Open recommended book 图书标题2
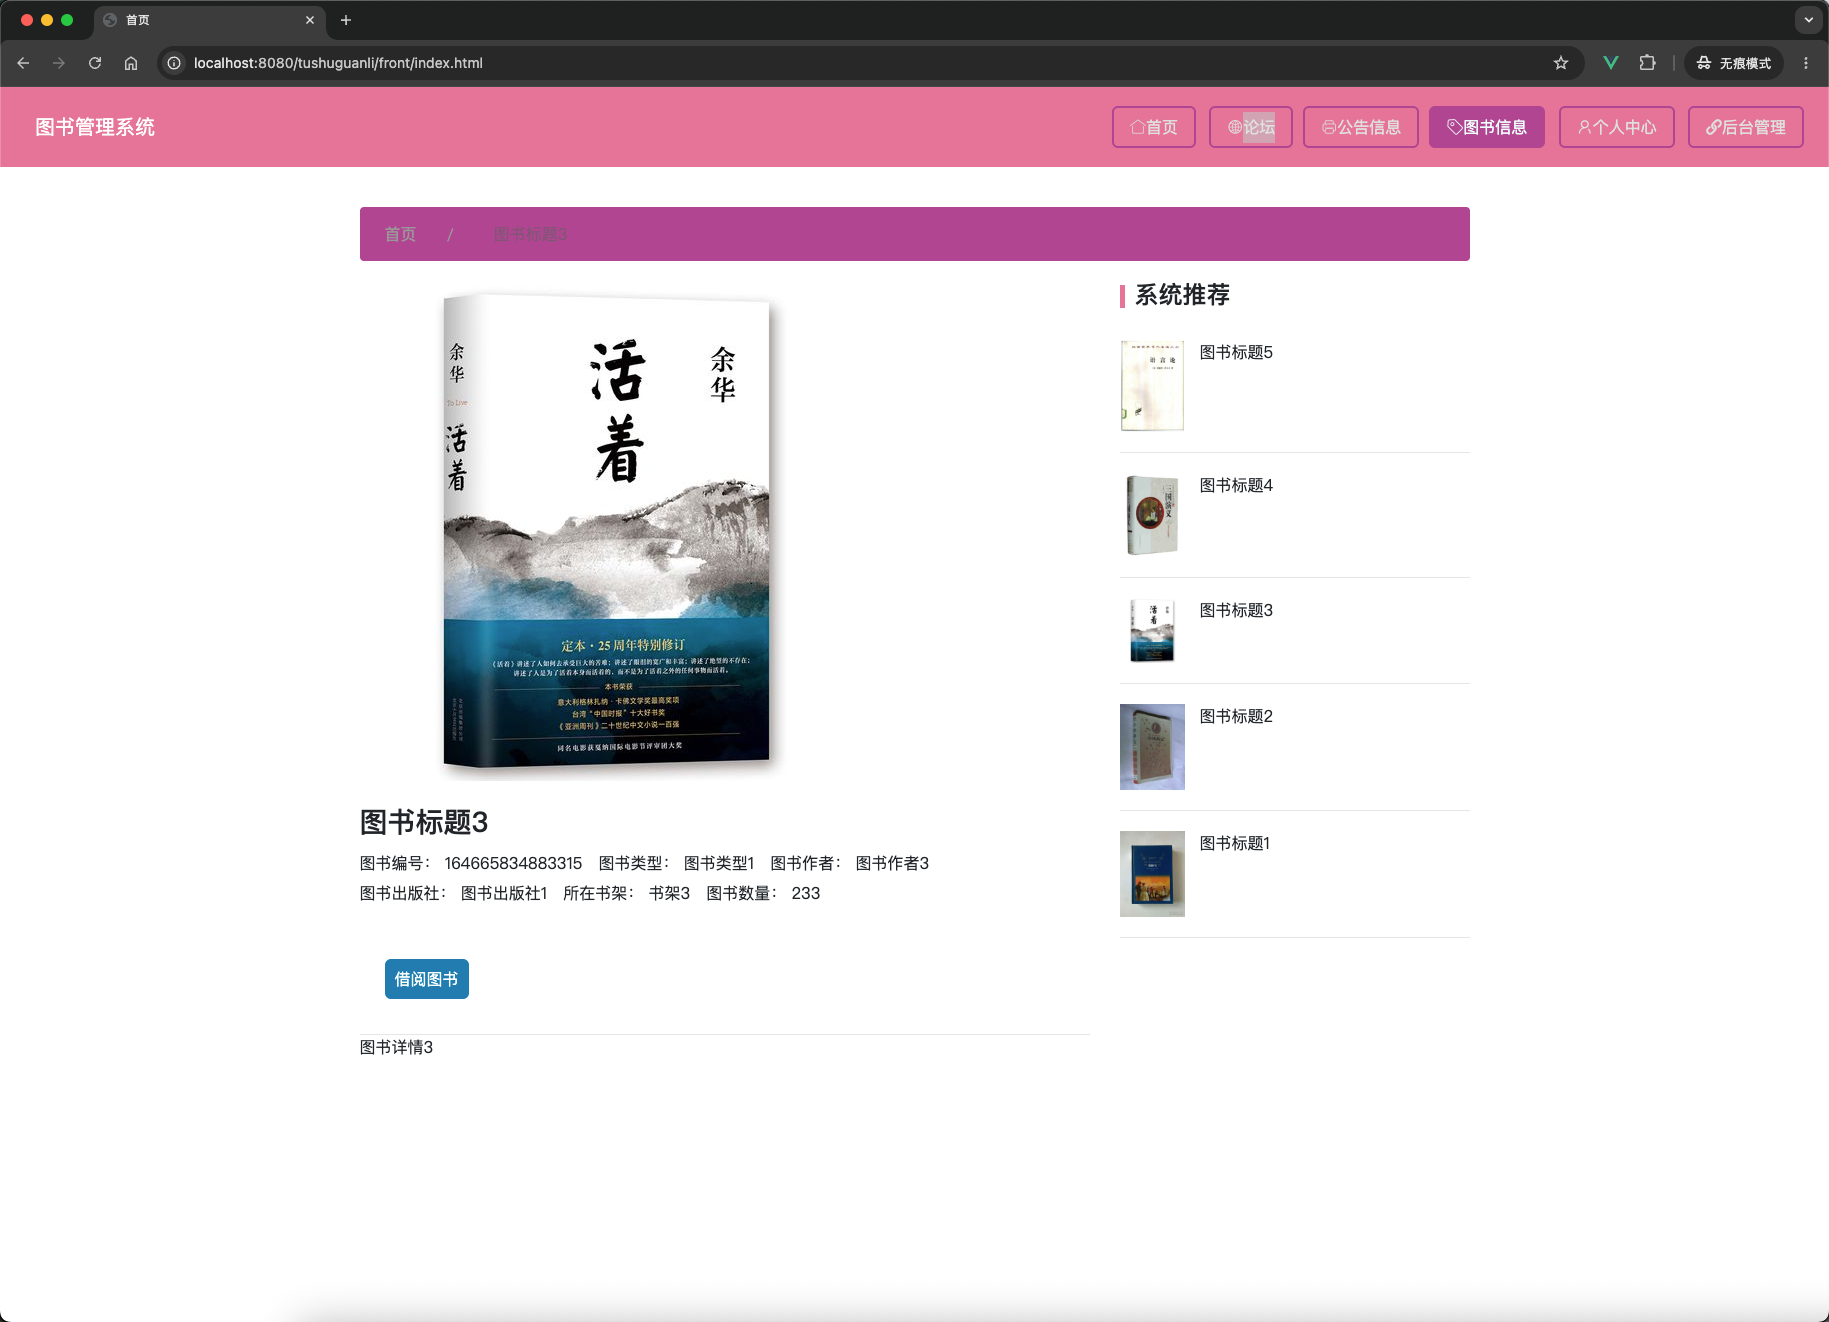 1236,716
